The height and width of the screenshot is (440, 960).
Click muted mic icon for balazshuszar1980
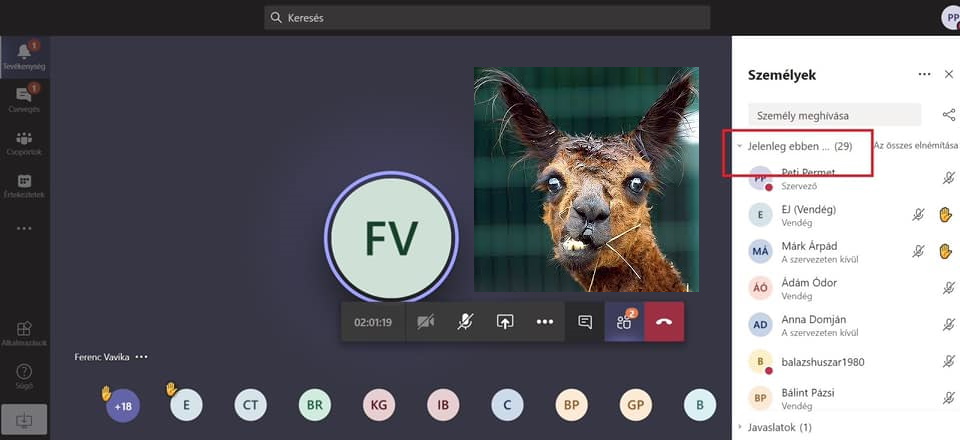pyautogui.click(x=948, y=362)
